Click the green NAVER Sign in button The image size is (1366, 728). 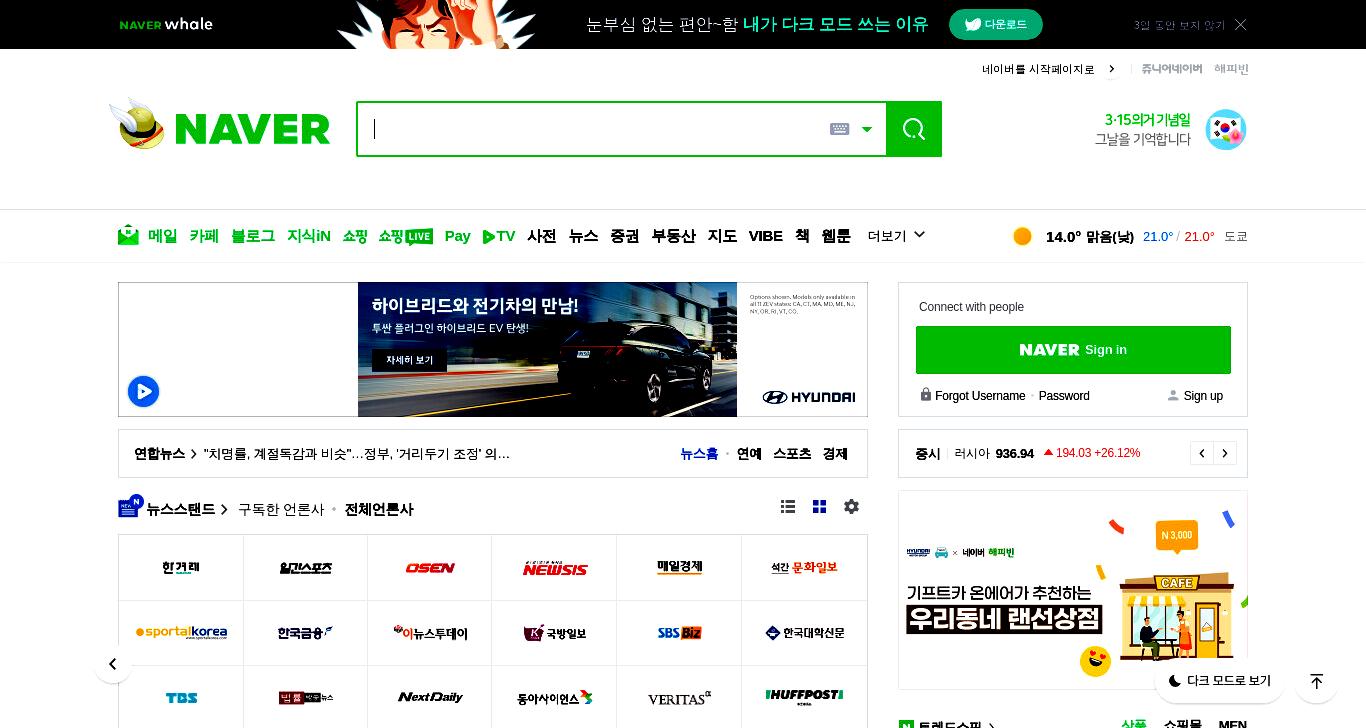(1073, 350)
